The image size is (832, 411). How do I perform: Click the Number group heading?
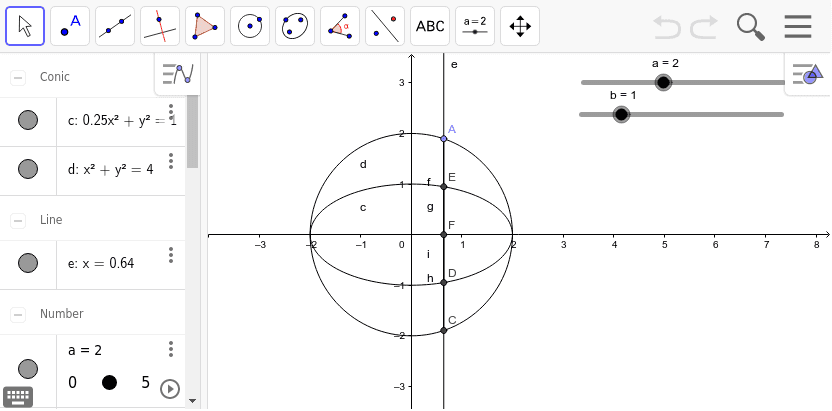tap(62, 314)
